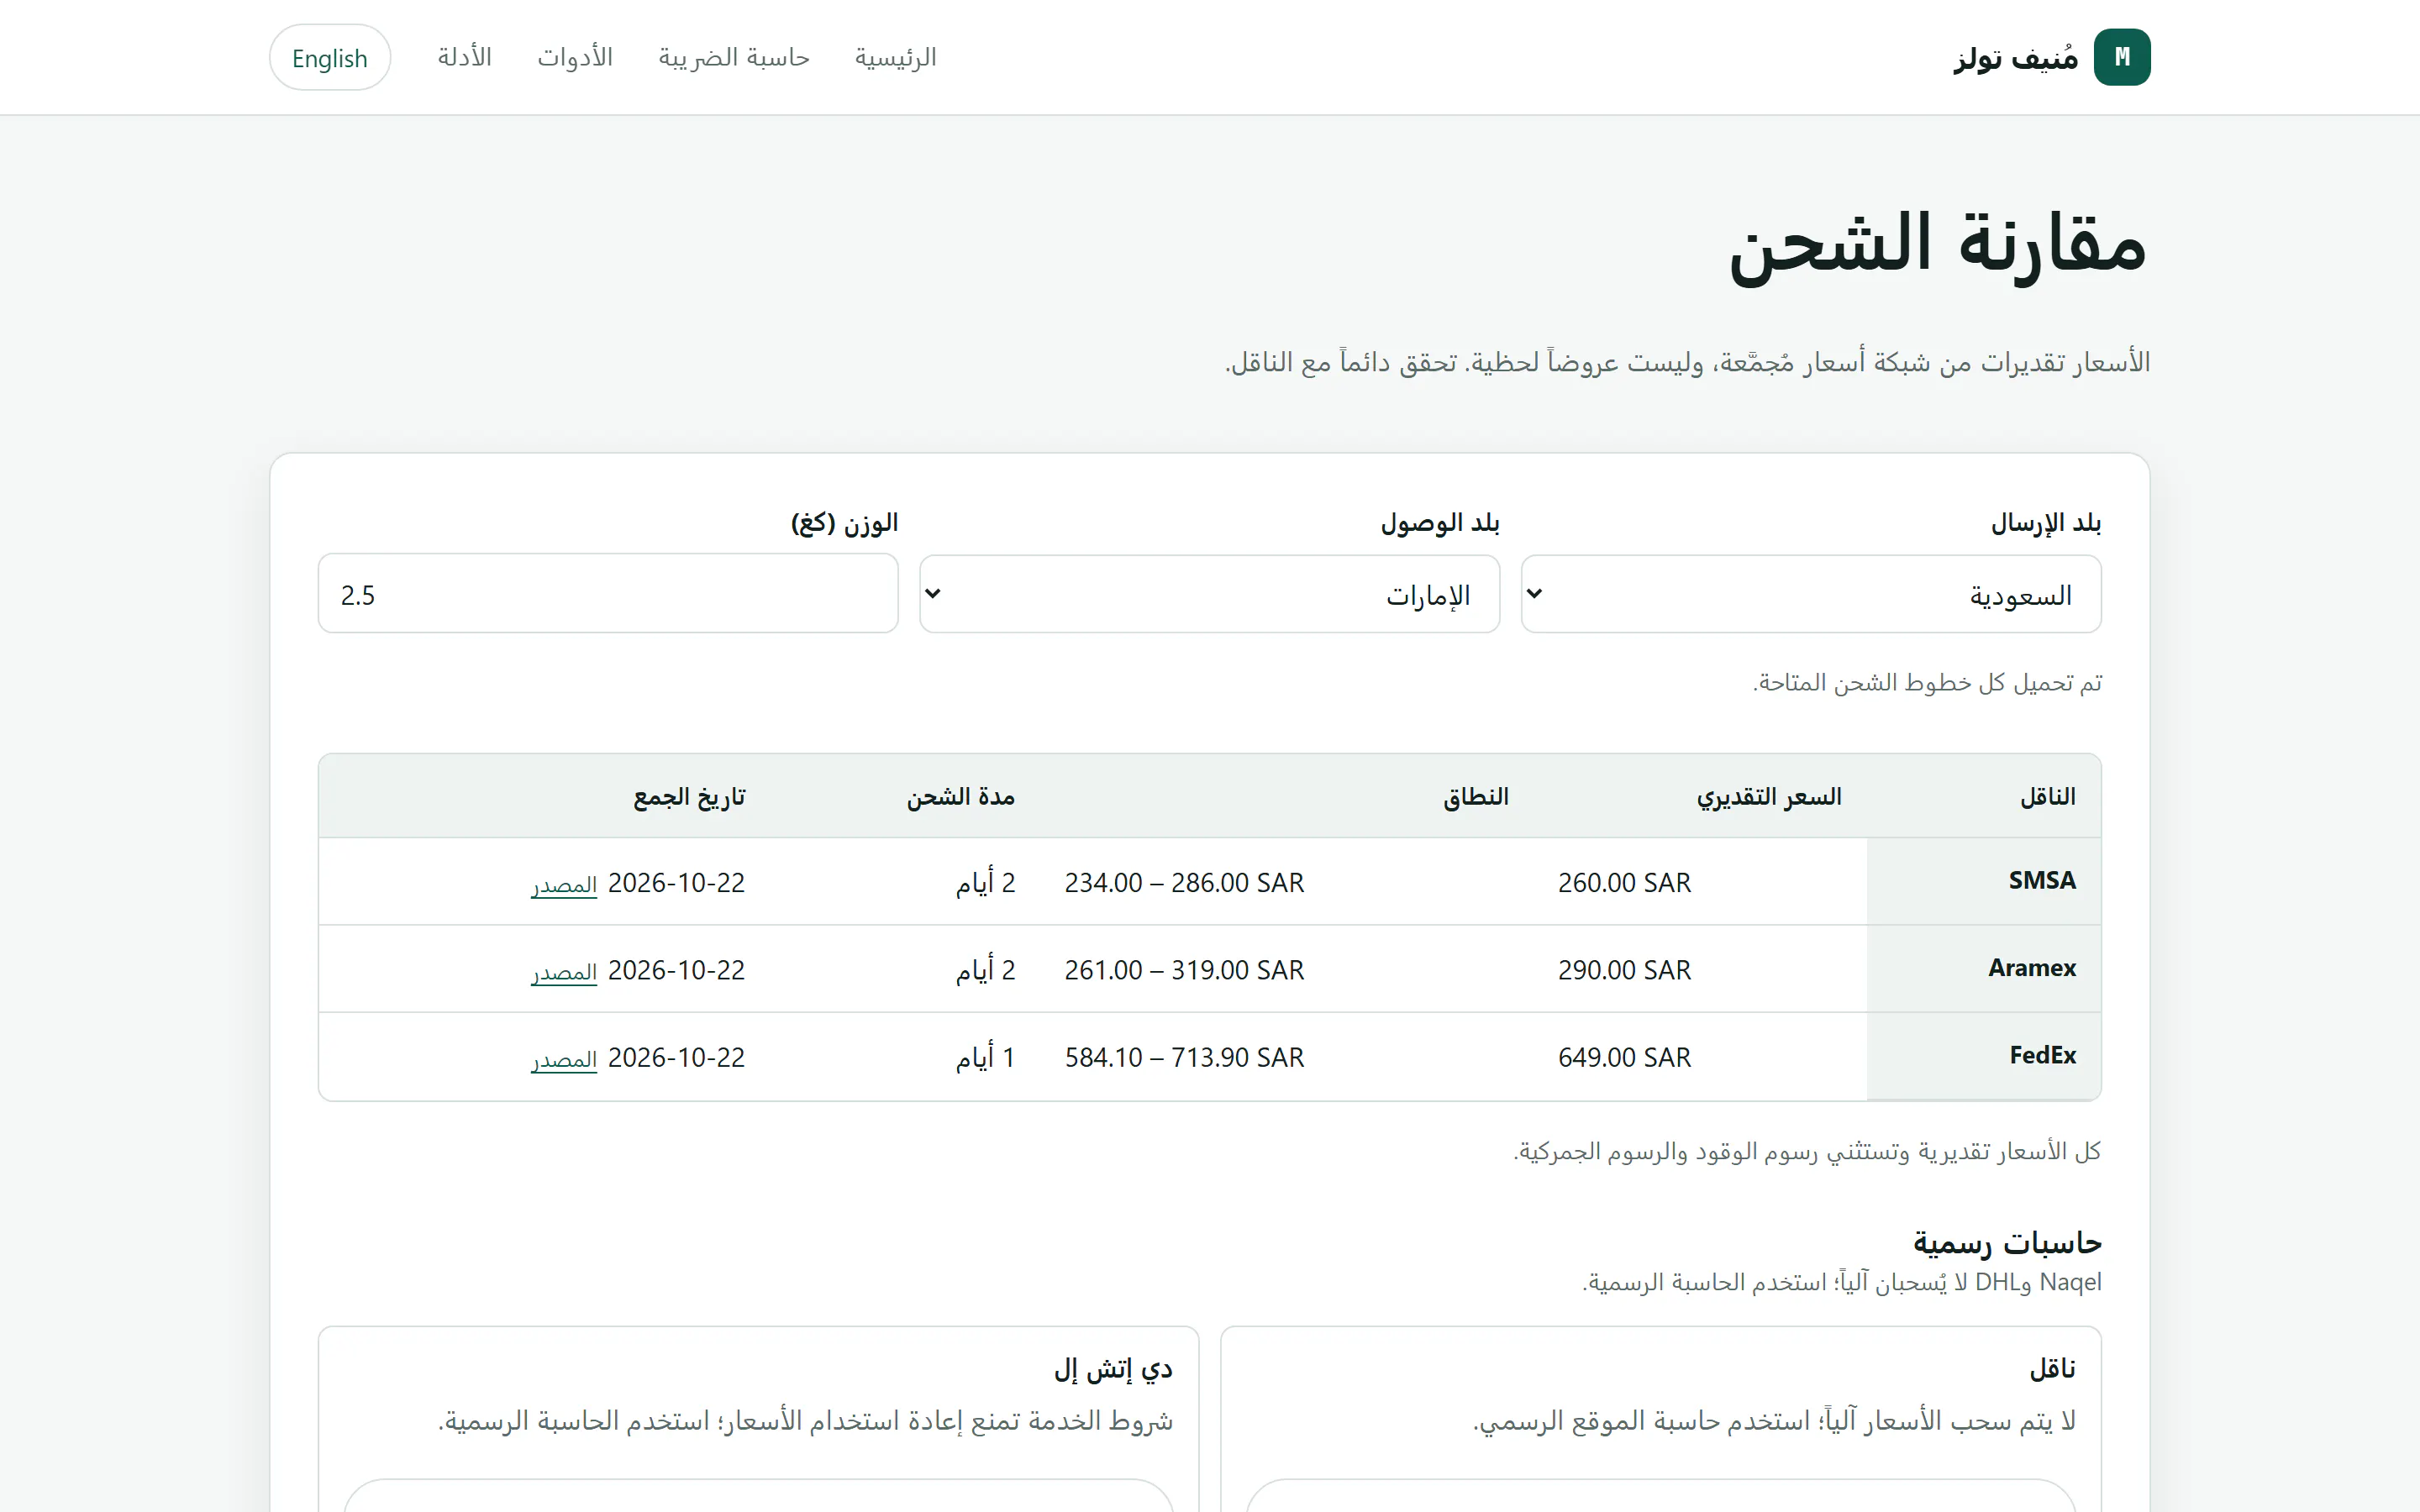2420x1512 pixels.
Task: Click the السعر التقديري column header
Action: pyautogui.click(x=1768, y=797)
